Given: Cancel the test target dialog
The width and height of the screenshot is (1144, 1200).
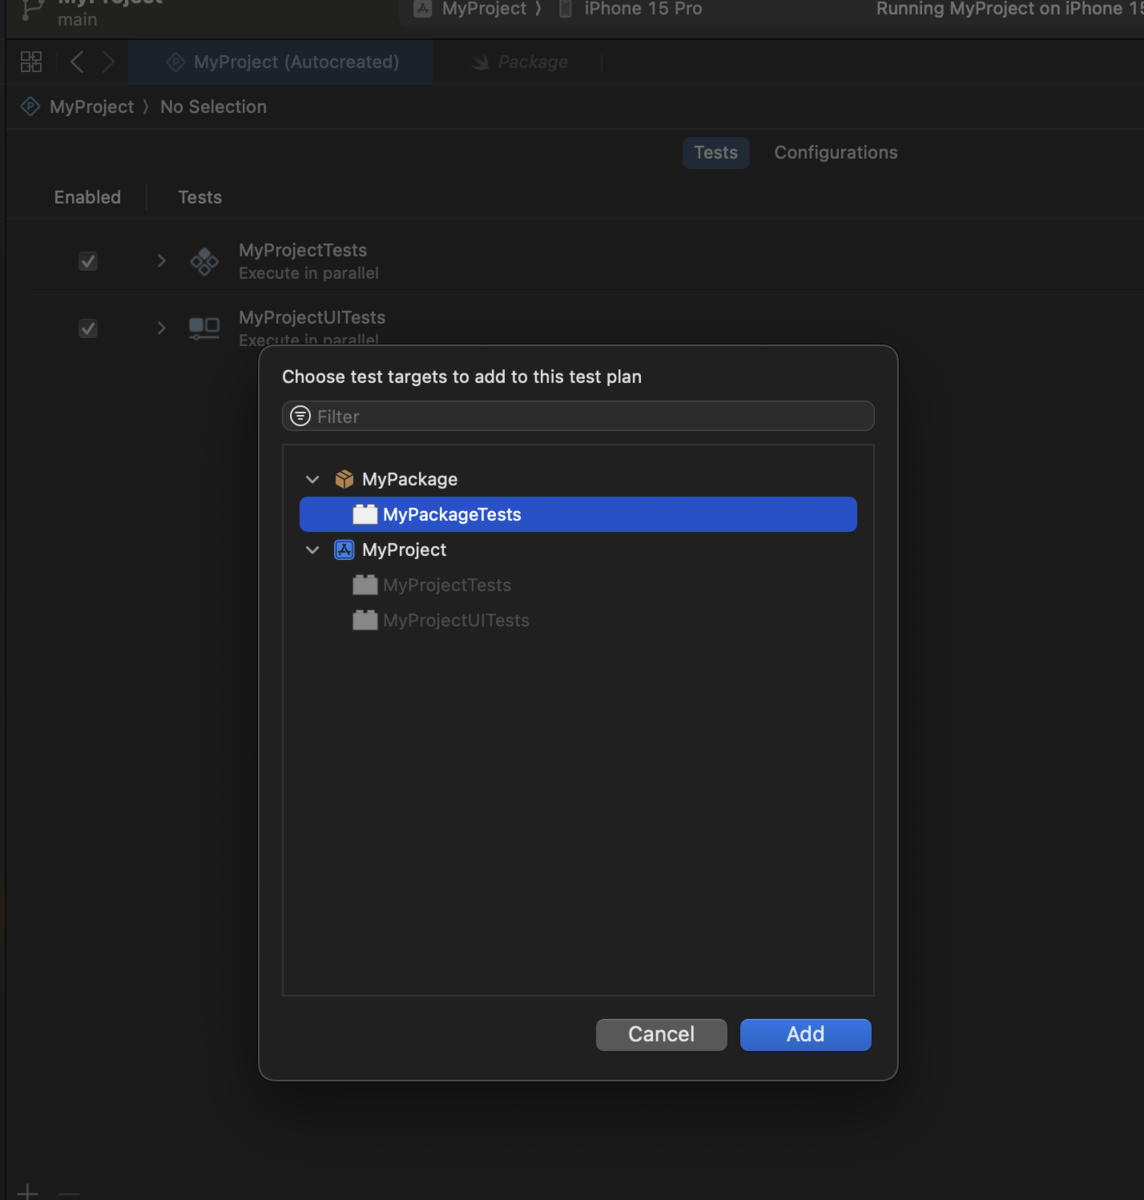Looking at the screenshot, I should click(x=661, y=1034).
